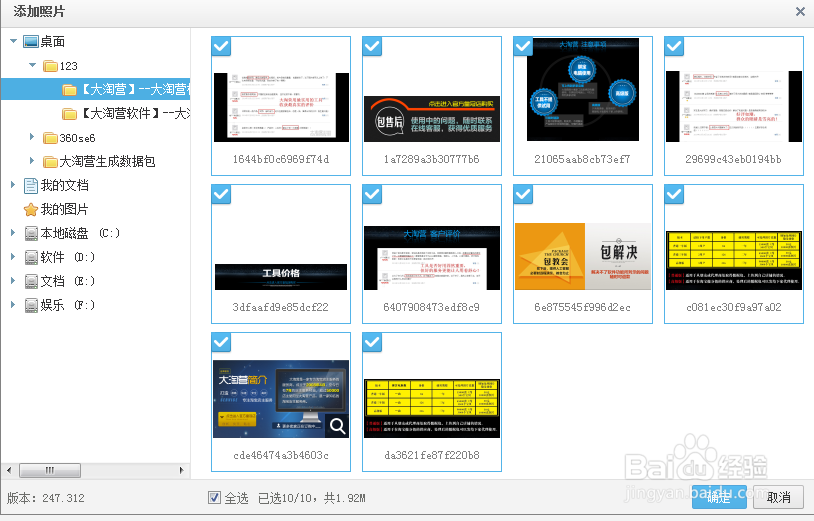This screenshot has width=814, height=521.
Task: Select the 360se6 label
Action: (77, 138)
